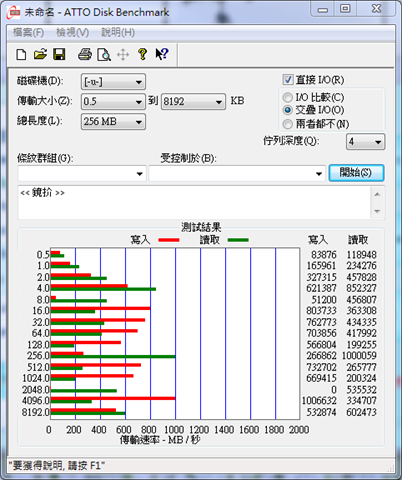Screen dimensions: 402x480
Task: Click the 256.0 row label
Action: (38, 356)
